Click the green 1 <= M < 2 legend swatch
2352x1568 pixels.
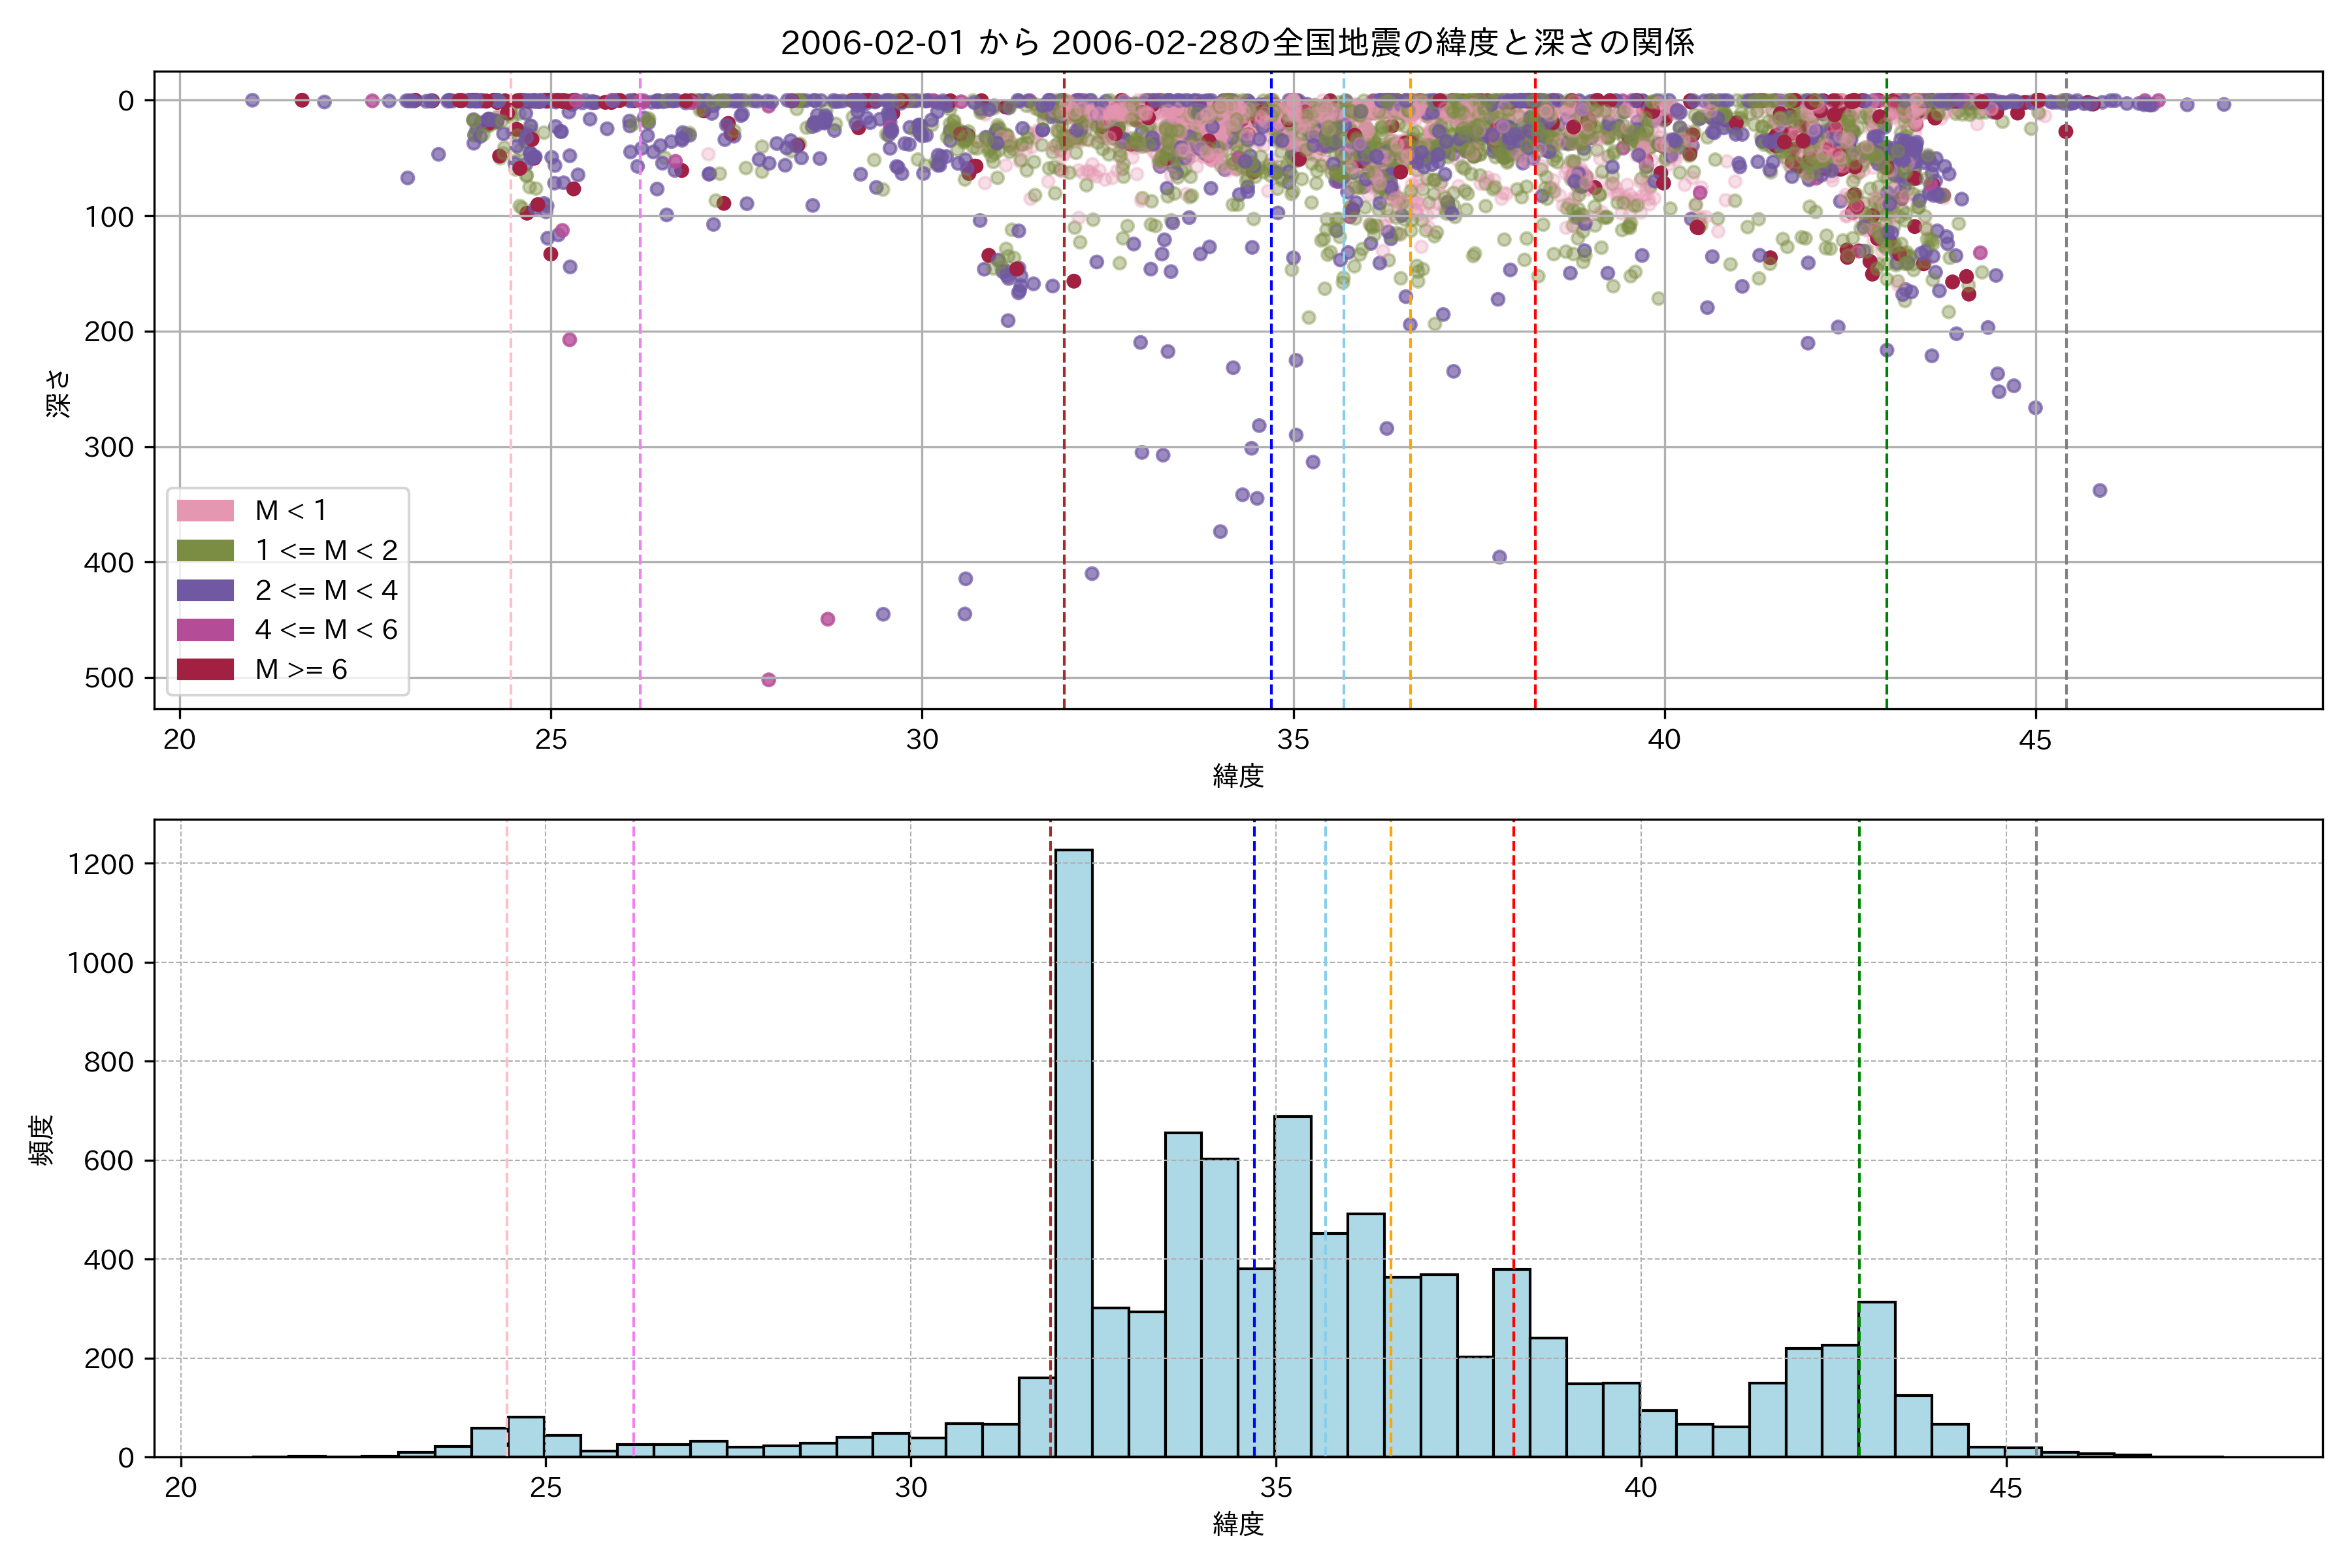pyautogui.click(x=205, y=550)
